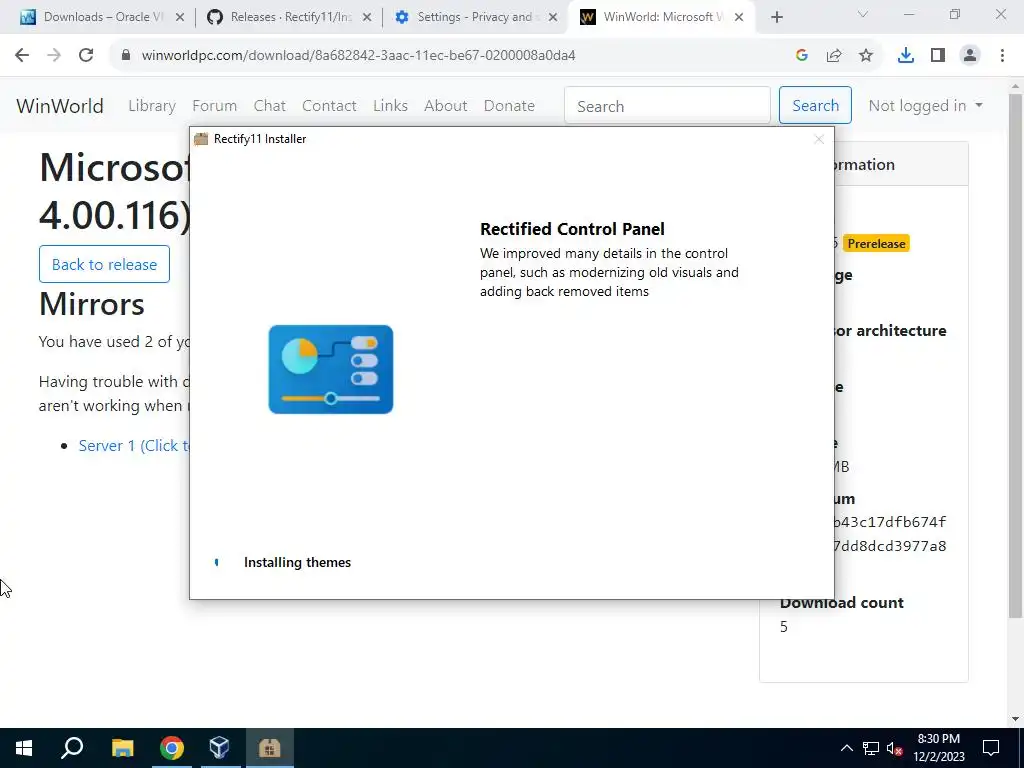Focus the WinWorld Search field
The height and width of the screenshot is (768, 1024).
click(667, 106)
